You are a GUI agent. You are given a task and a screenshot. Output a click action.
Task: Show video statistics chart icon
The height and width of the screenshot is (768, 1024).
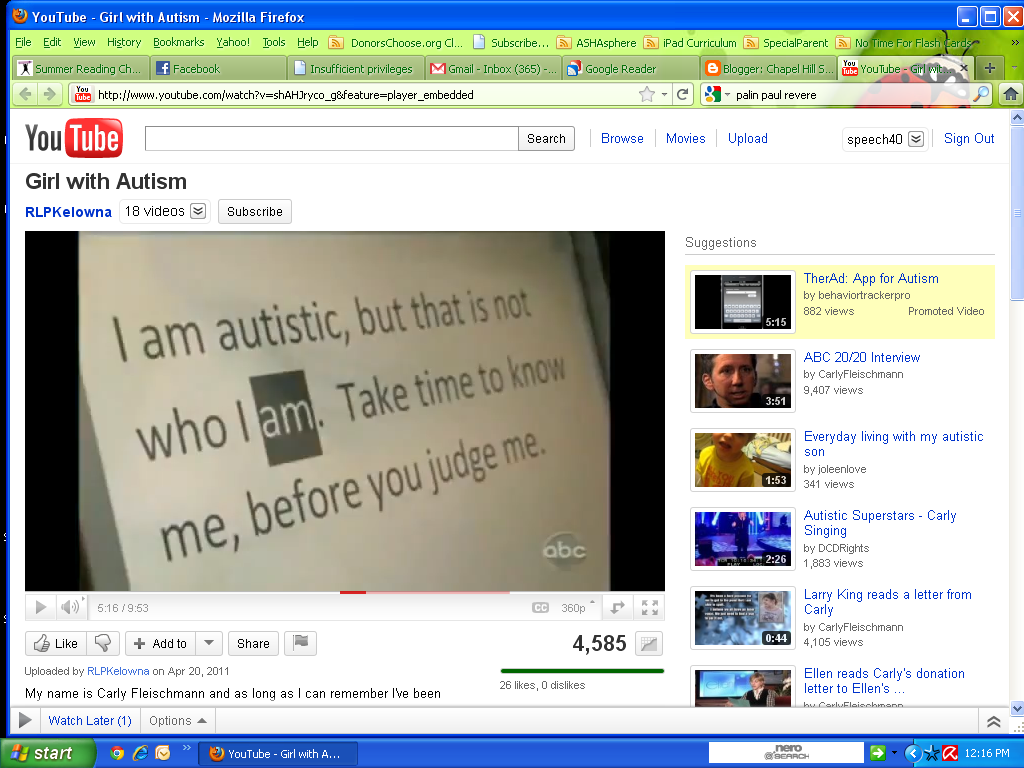tap(648, 644)
